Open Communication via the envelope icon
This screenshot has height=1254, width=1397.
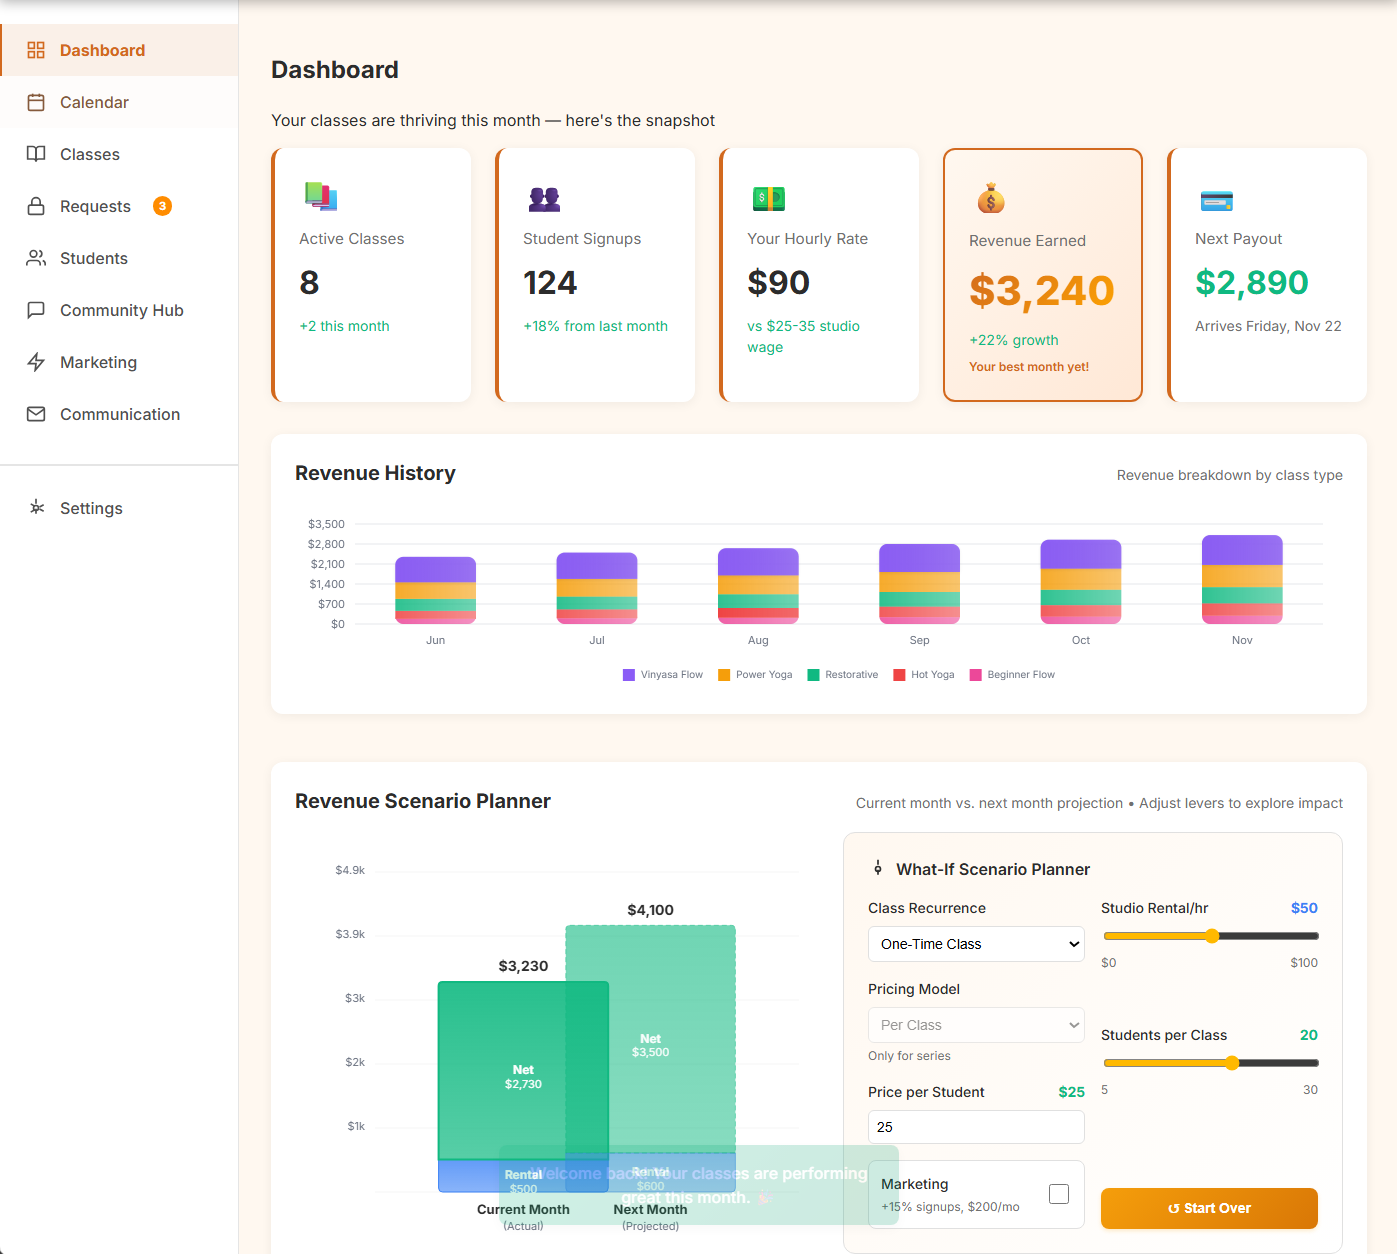point(36,414)
